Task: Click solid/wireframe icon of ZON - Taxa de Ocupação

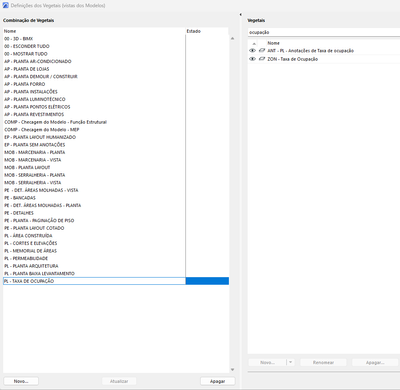Action: (x=262, y=59)
